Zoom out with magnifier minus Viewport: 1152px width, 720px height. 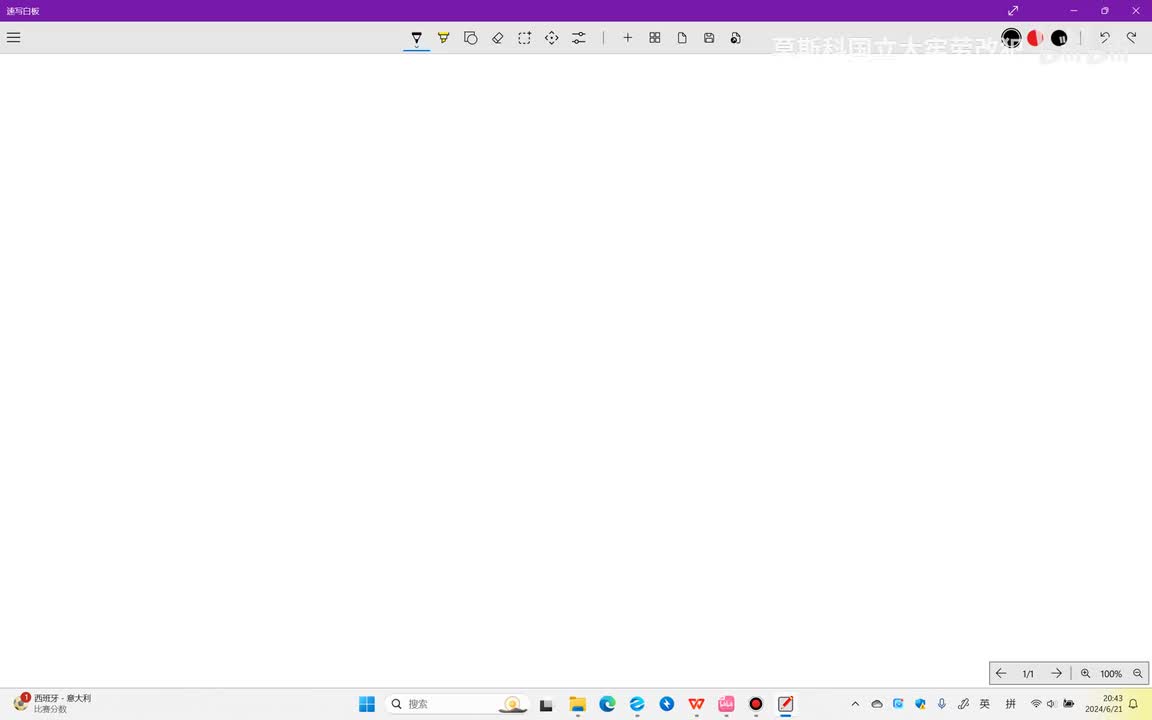[x=1137, y=673]
